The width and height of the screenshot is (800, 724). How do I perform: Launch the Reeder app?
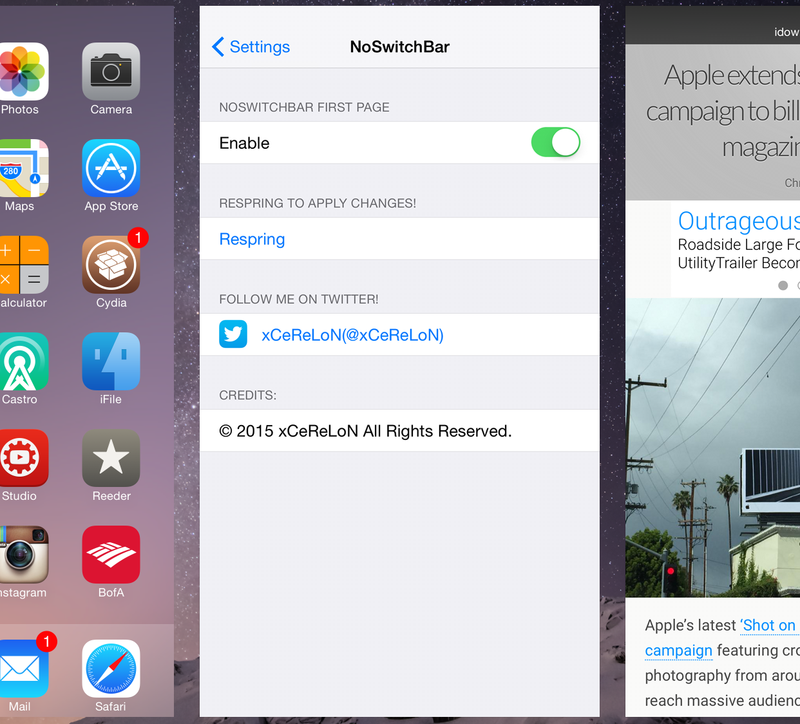[111, 458]
